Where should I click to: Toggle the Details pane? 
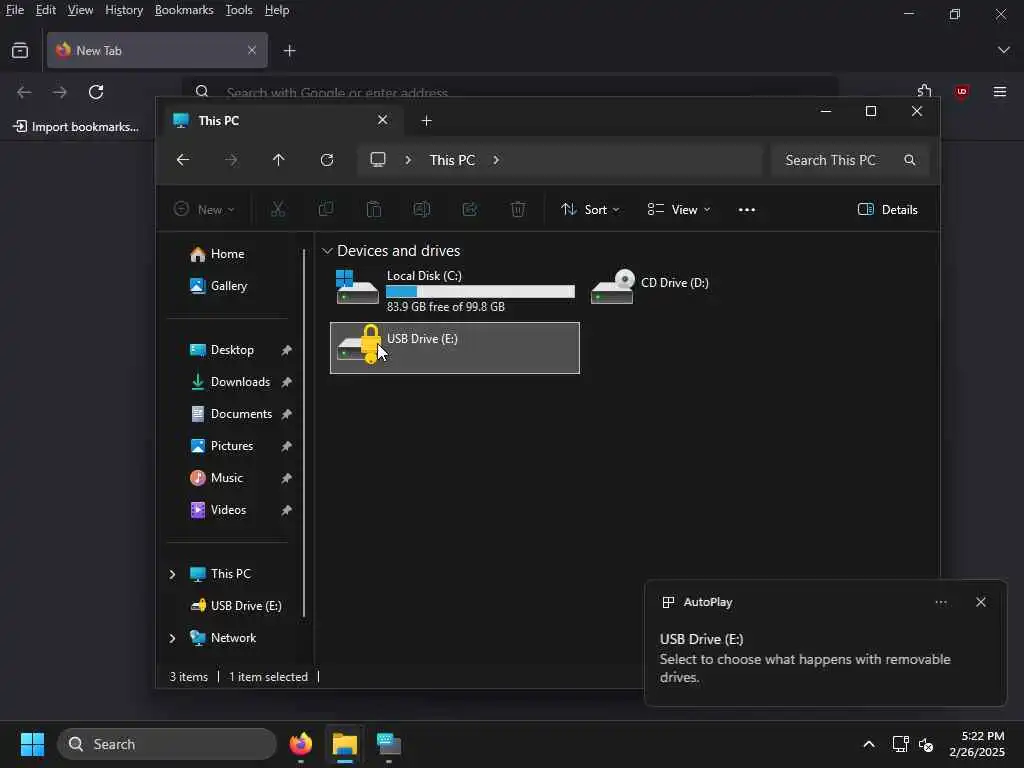point(887,210)
